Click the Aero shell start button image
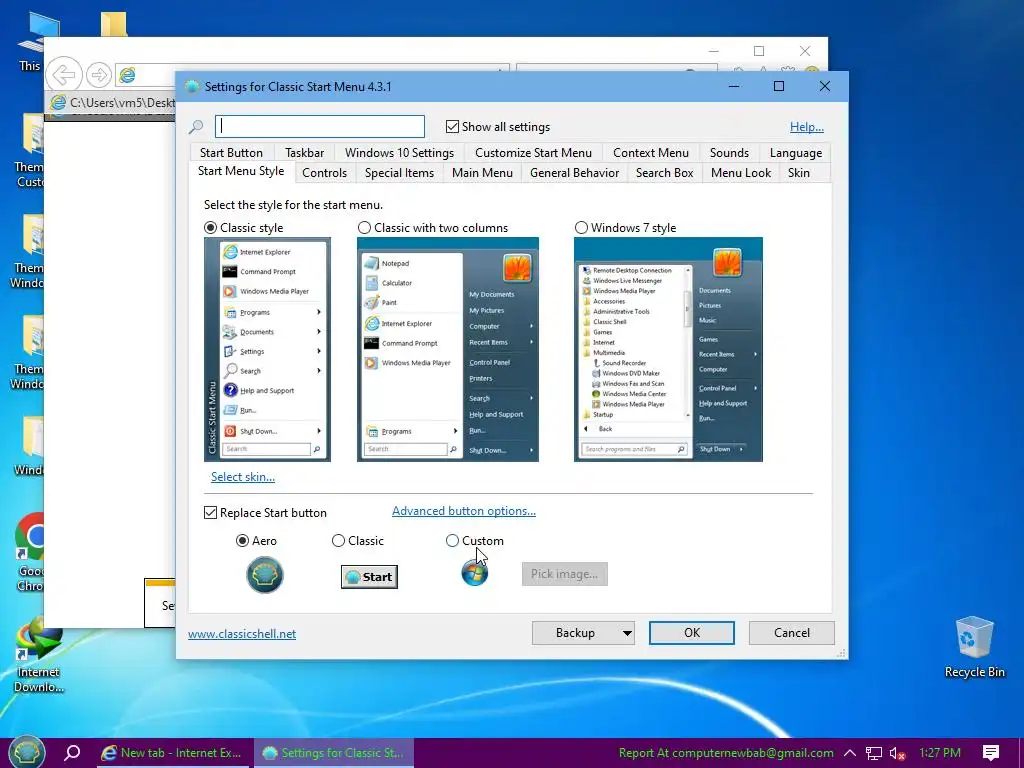Image resolution: width=1024 pixels, height=768 pixels. click(264, 575)
